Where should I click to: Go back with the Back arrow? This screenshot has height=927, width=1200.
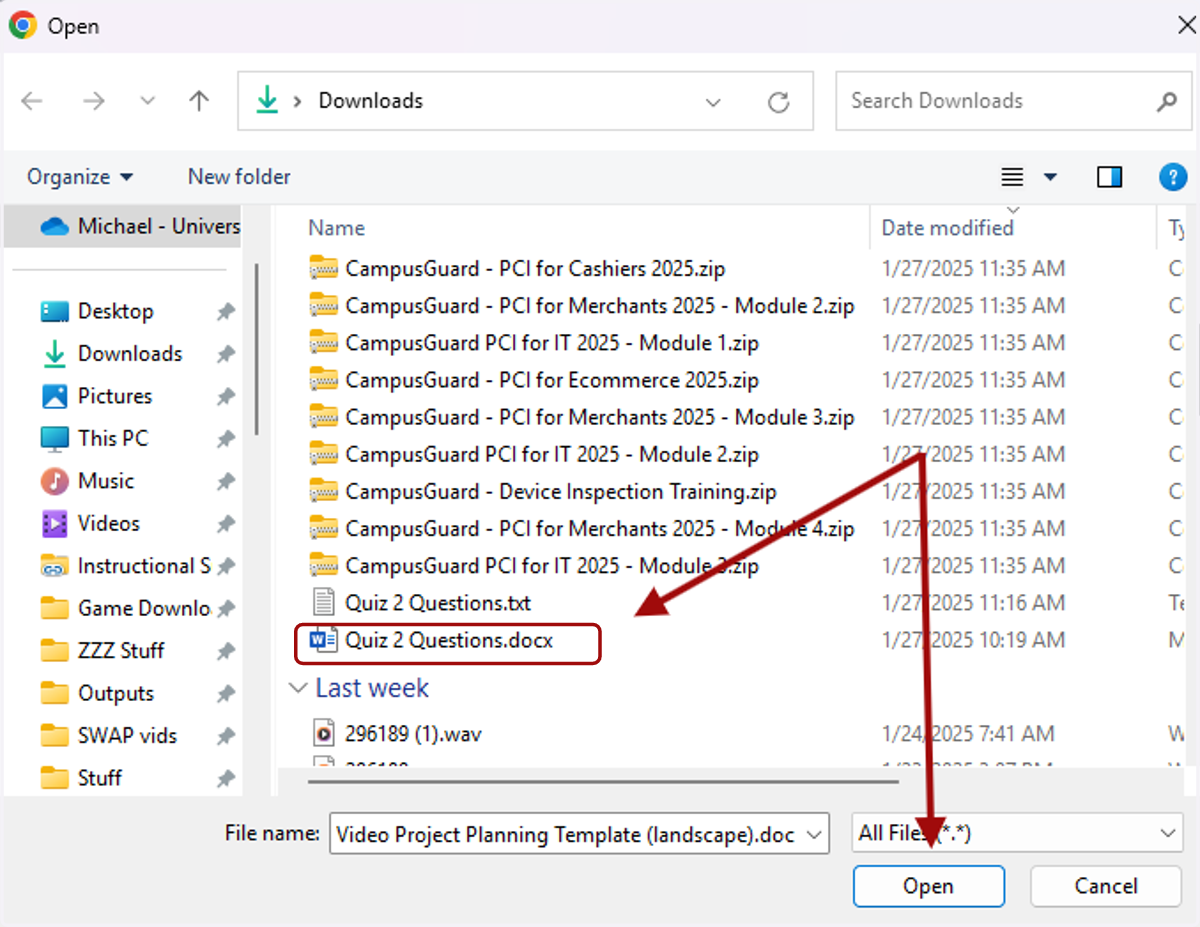[x=32, y=101]
